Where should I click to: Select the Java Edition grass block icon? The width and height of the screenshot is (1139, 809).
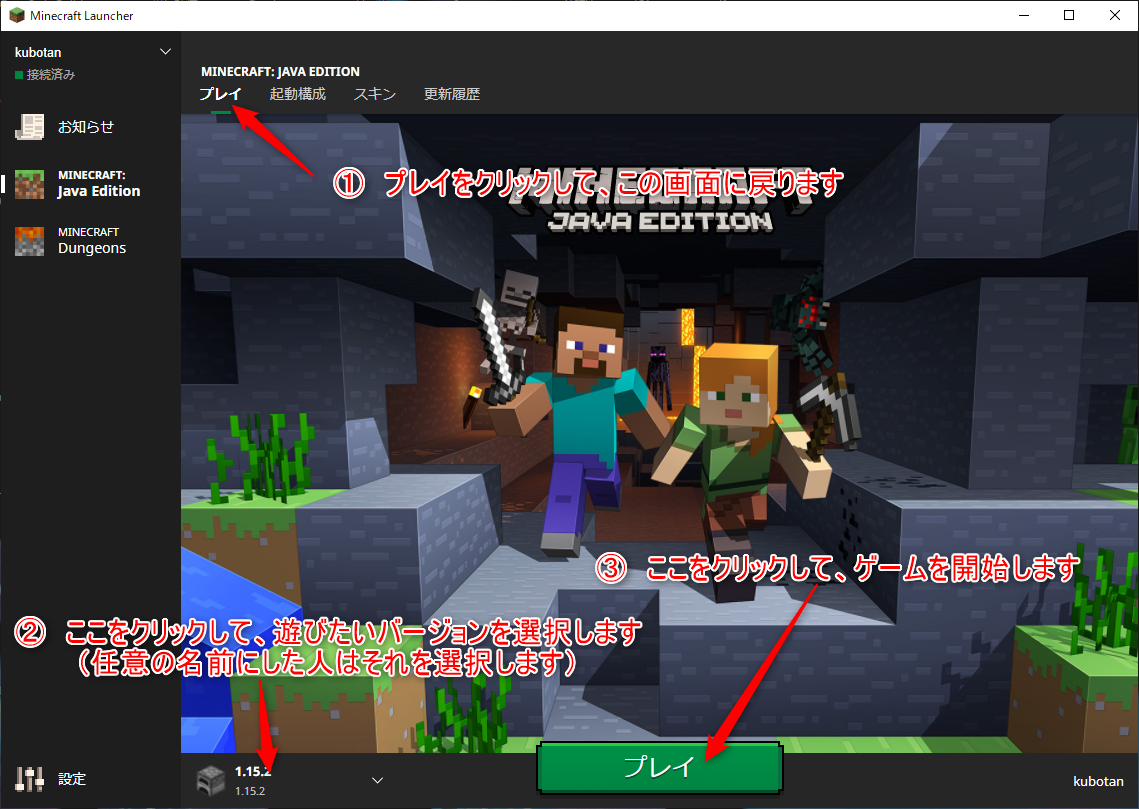[x=29, y=183]
